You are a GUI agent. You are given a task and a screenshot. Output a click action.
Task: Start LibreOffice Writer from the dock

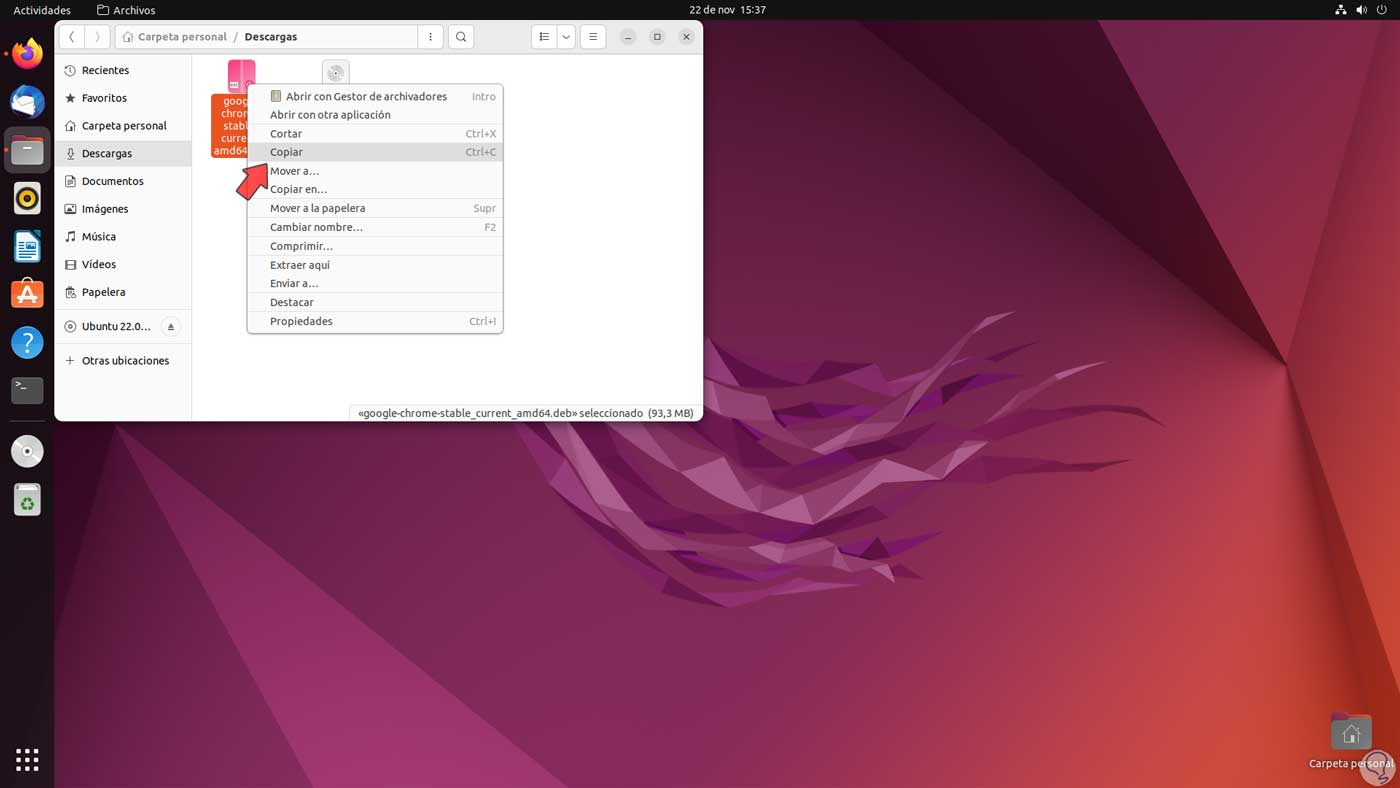pyautogui.click(x=26, y=245)
